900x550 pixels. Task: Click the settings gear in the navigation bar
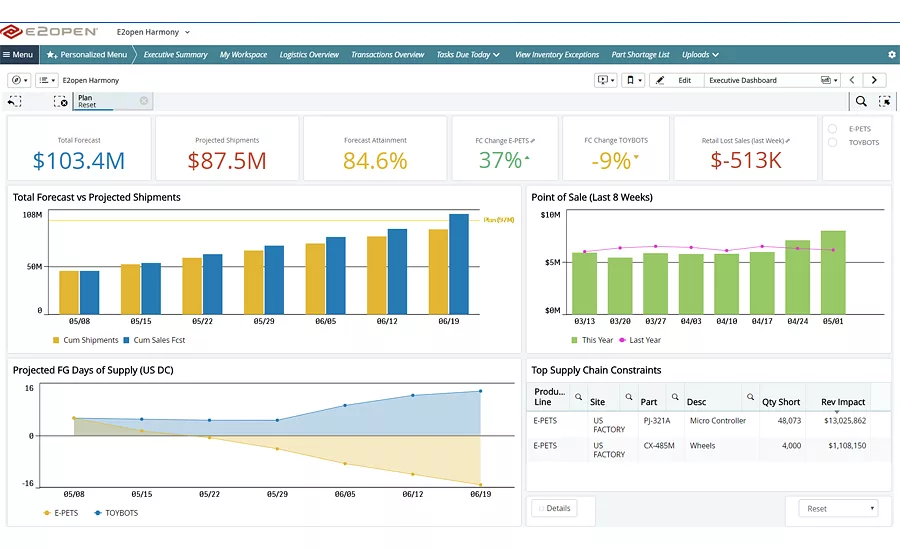click(x=891, y=55)
